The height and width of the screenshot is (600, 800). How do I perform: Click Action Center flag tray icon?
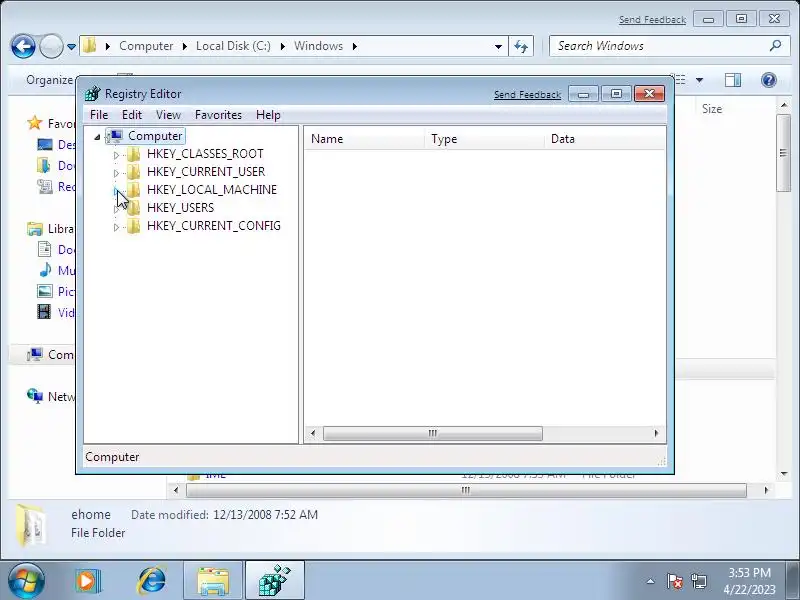coord(674,581)
